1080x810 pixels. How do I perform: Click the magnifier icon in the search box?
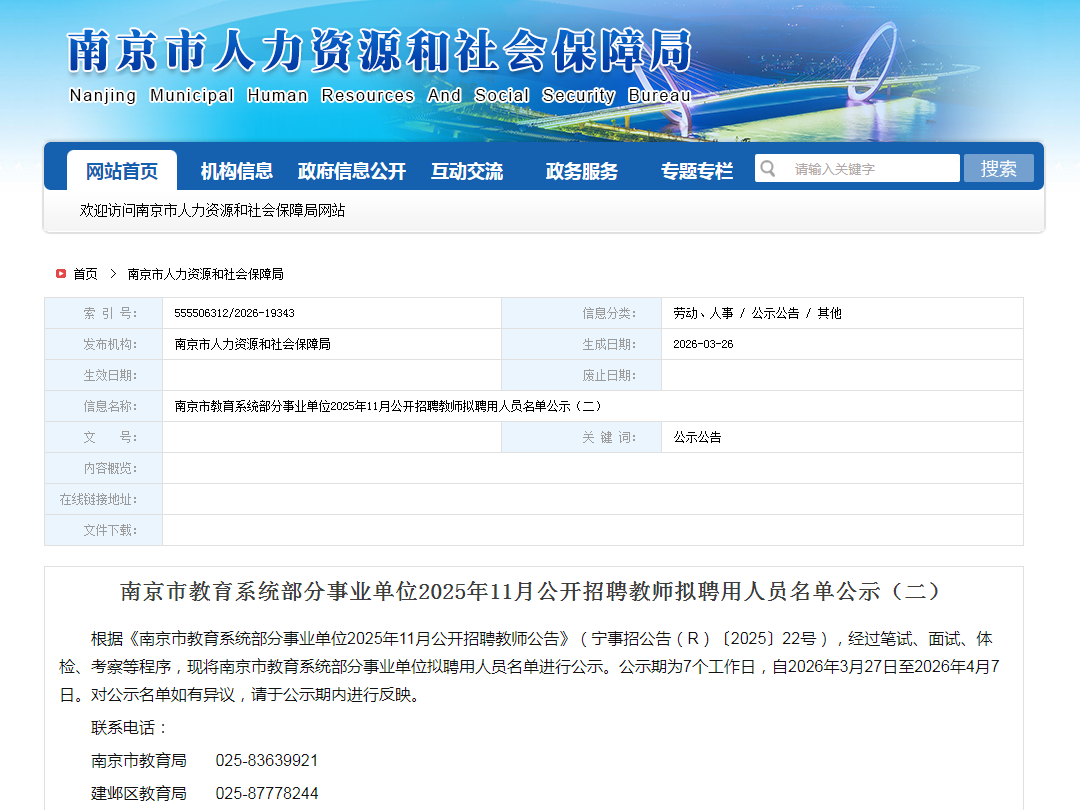[768, 168]
